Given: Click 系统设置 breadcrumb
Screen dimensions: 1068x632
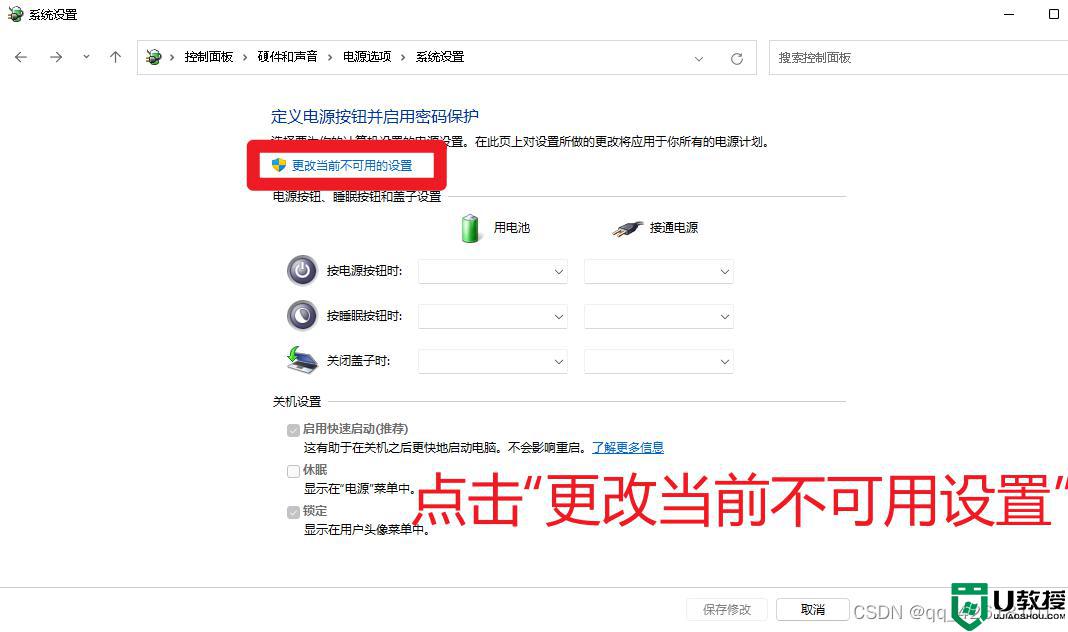Looking at the screenshot, I should [x=440, y=57].
